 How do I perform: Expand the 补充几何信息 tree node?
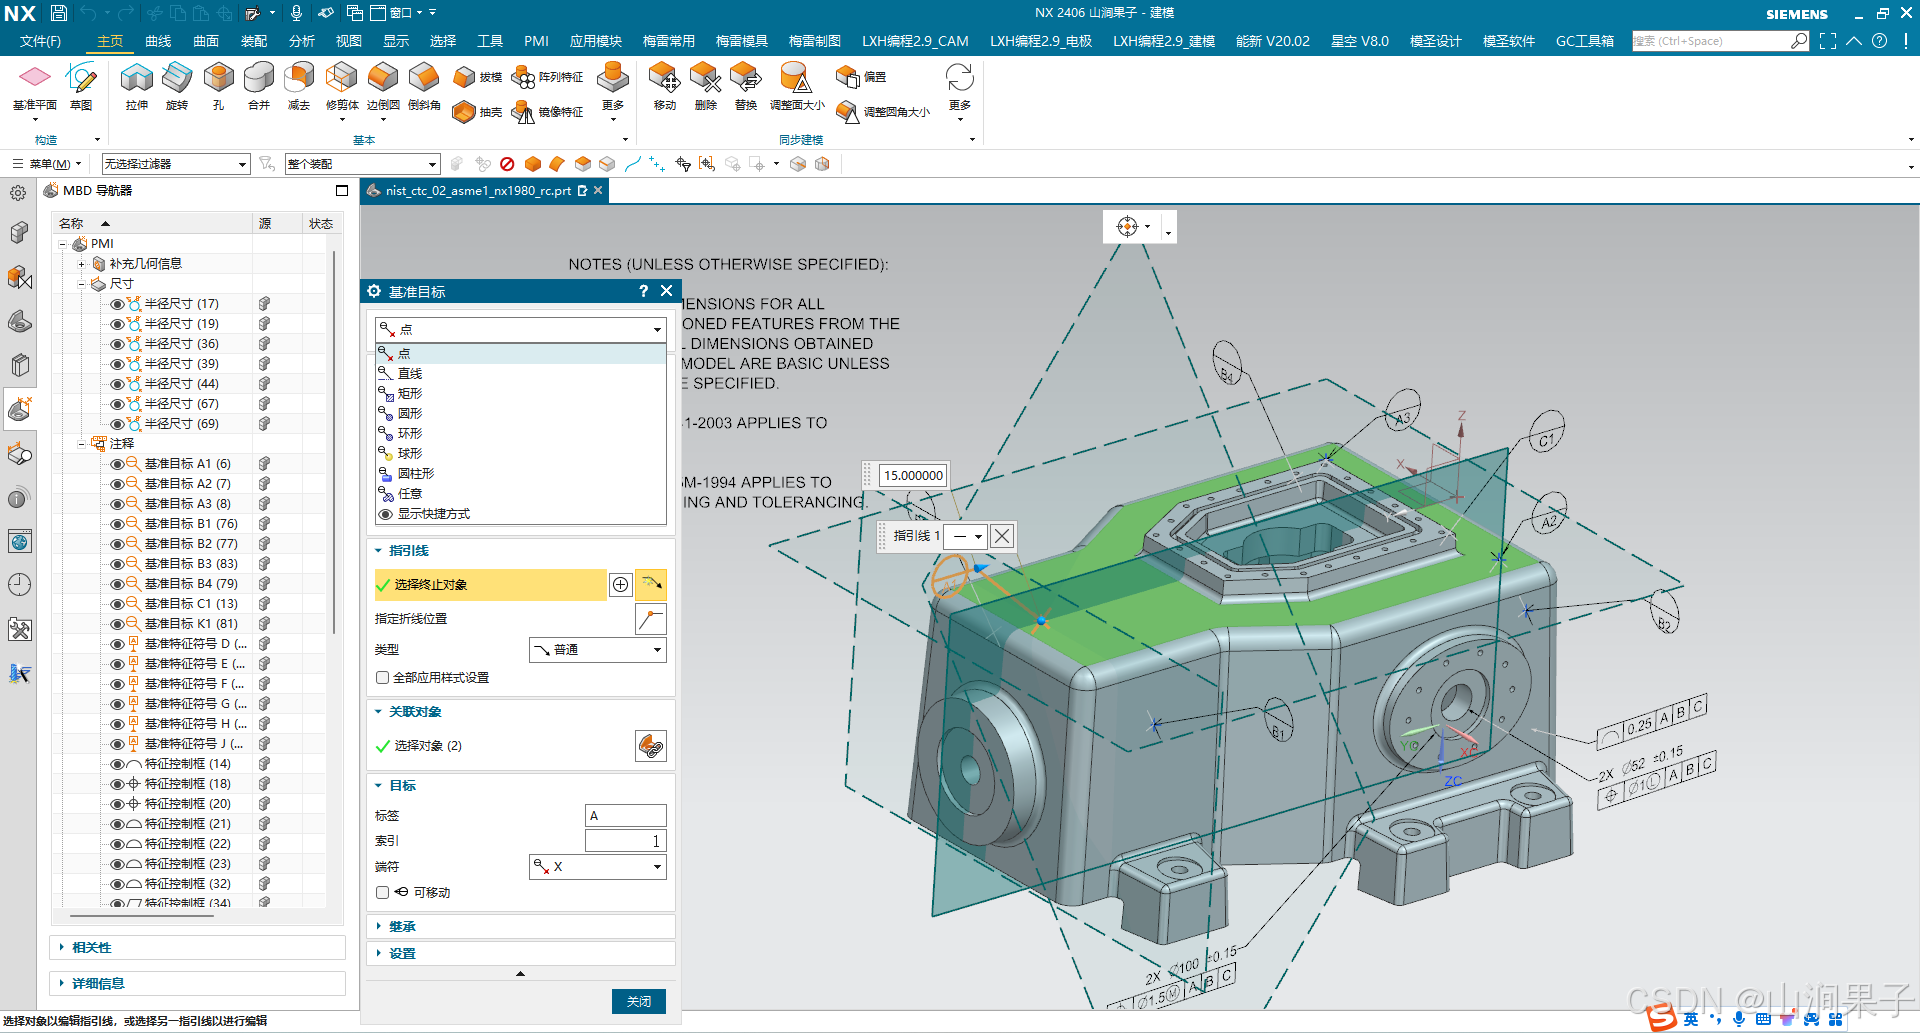click(82, 264)
